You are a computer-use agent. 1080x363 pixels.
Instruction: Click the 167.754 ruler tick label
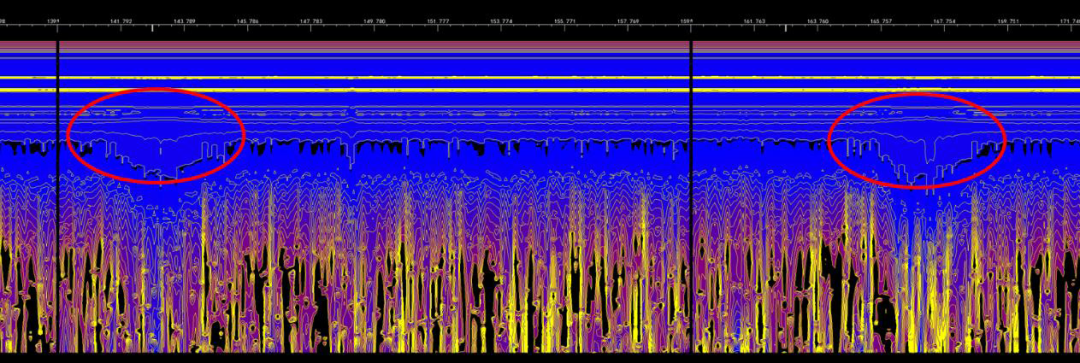point(945,21)
